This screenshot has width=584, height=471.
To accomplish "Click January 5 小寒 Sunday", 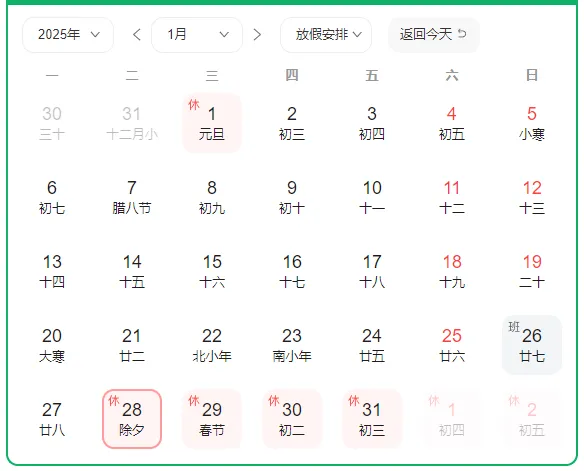I will pos(532,123).
